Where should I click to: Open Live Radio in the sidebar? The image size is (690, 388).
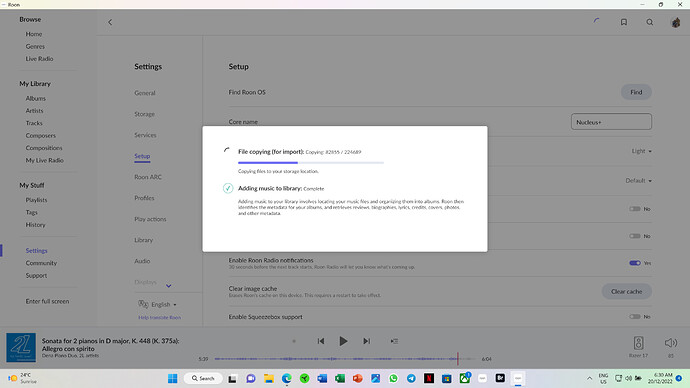tap(39, 59)
